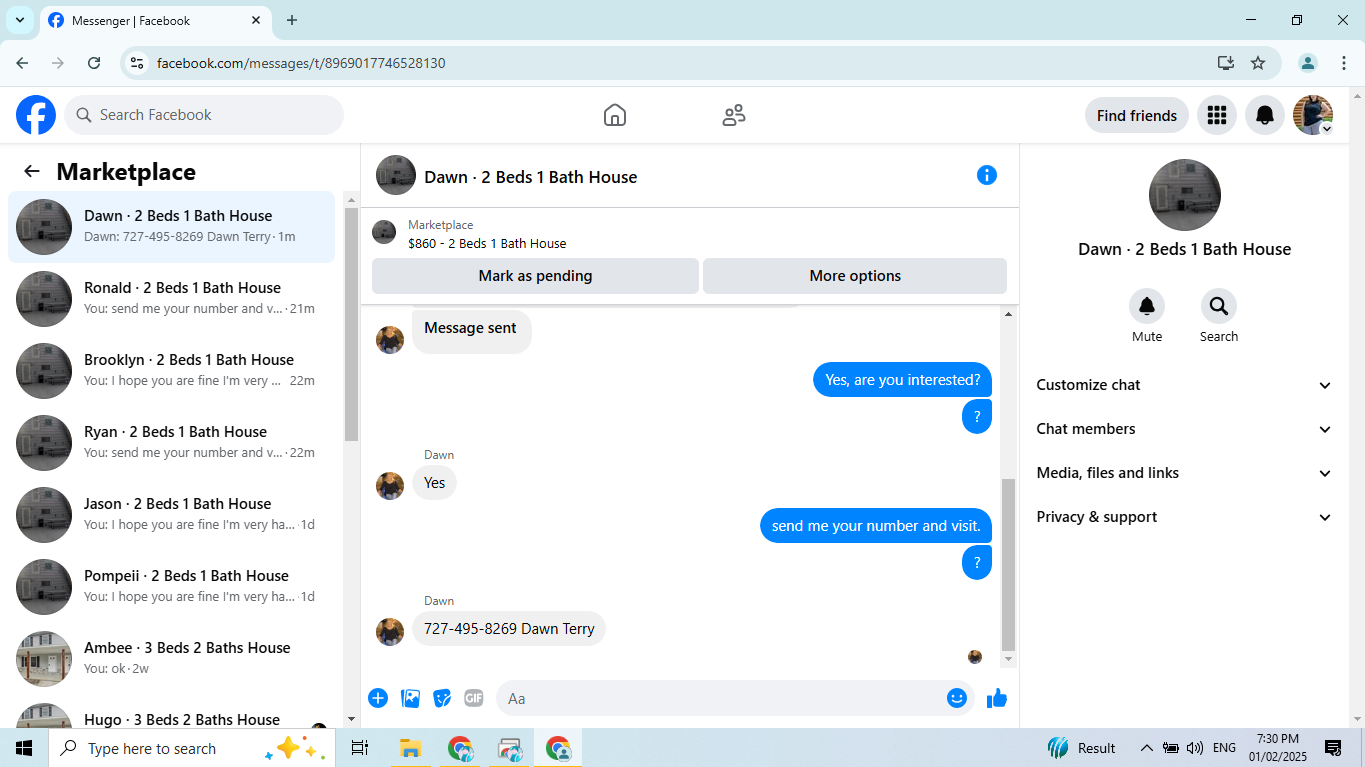This screenshot has width=1365, height=767.
Task: Open the tab search dropdown arrow
Action: [19, 20]
